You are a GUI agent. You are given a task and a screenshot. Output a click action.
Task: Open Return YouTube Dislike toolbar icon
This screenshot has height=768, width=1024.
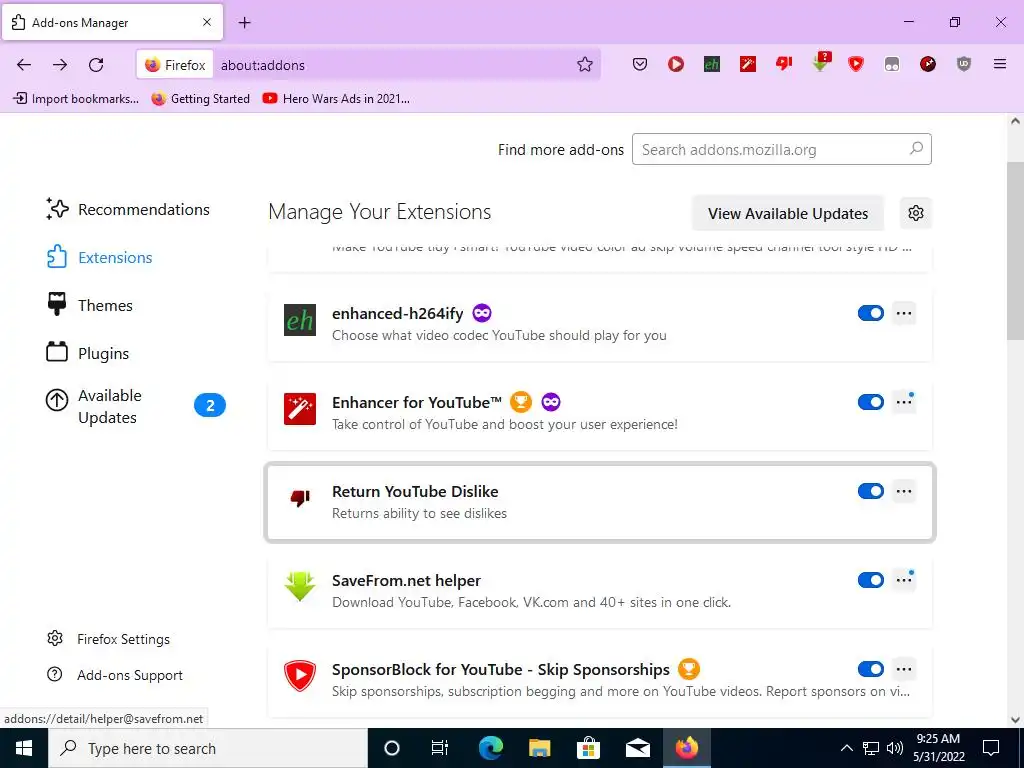point(784,63)
